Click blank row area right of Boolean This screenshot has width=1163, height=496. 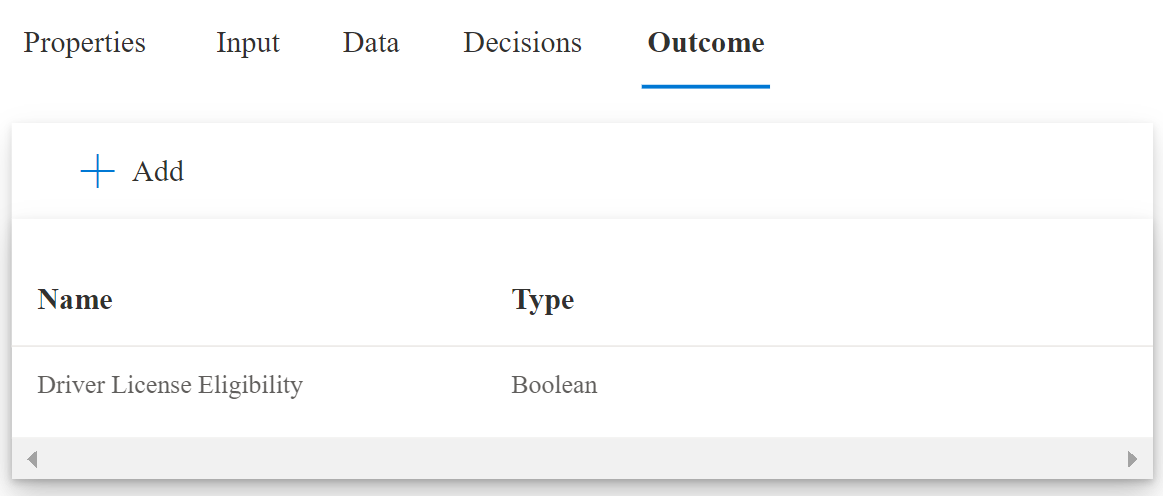(x=850, y=385)
